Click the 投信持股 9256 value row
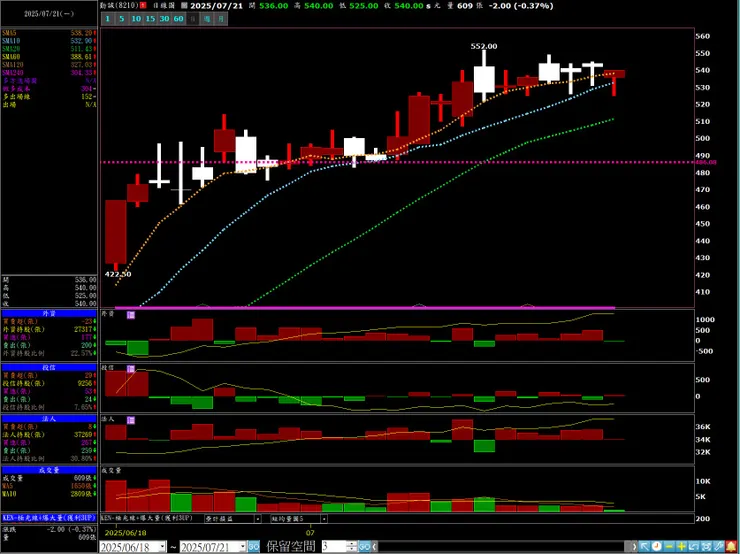This screenshot has height=554, width=740. 49,383
